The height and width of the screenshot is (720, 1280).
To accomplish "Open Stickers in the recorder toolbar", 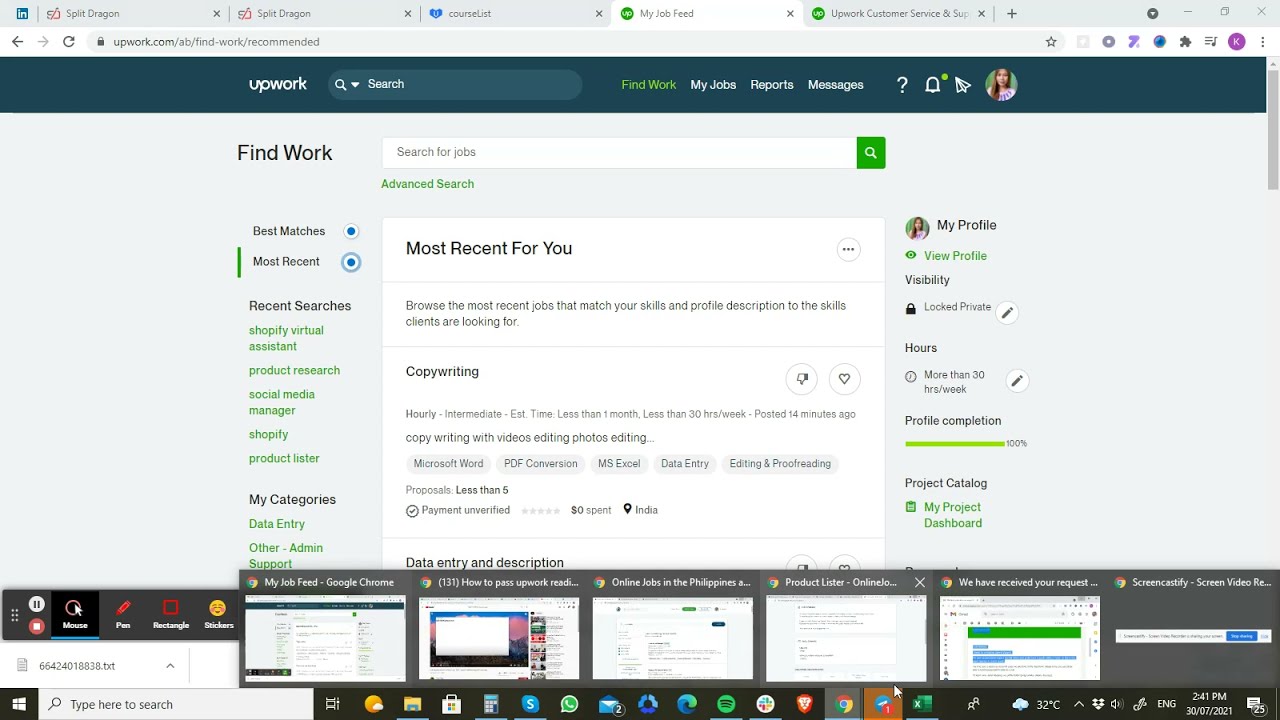I will click(218, 613).
